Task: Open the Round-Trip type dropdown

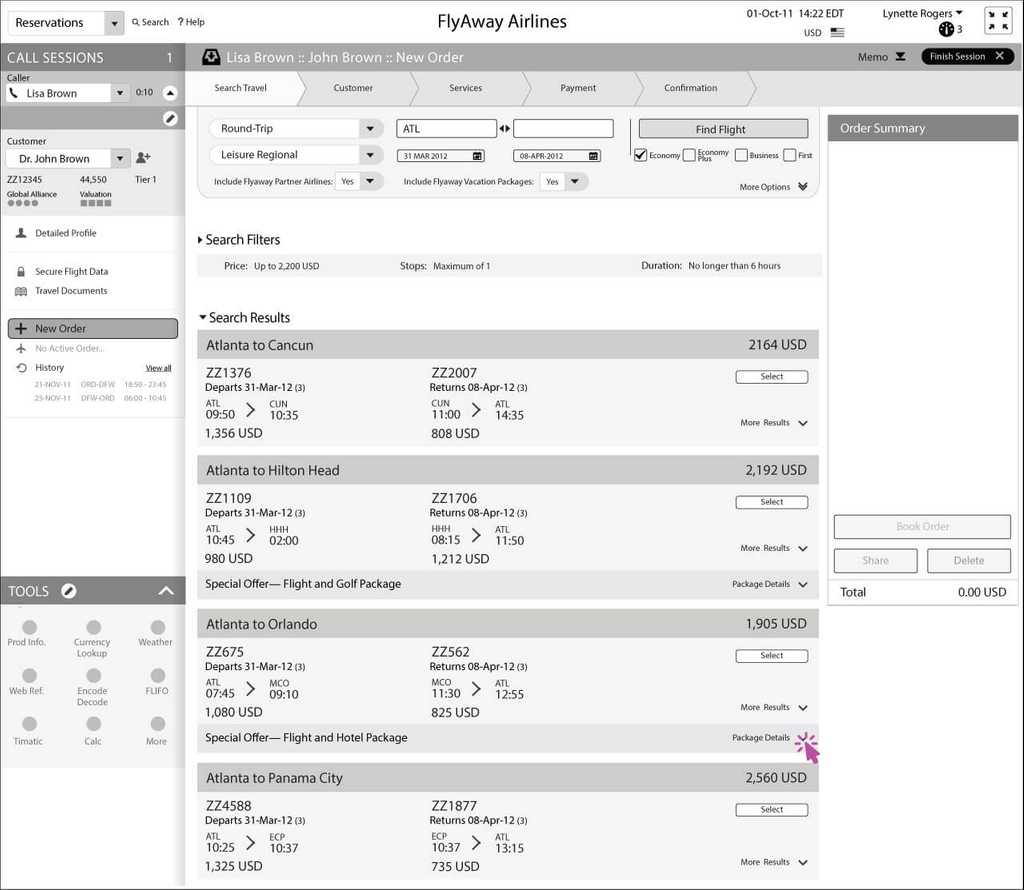Action: click(x=371, y=129)
